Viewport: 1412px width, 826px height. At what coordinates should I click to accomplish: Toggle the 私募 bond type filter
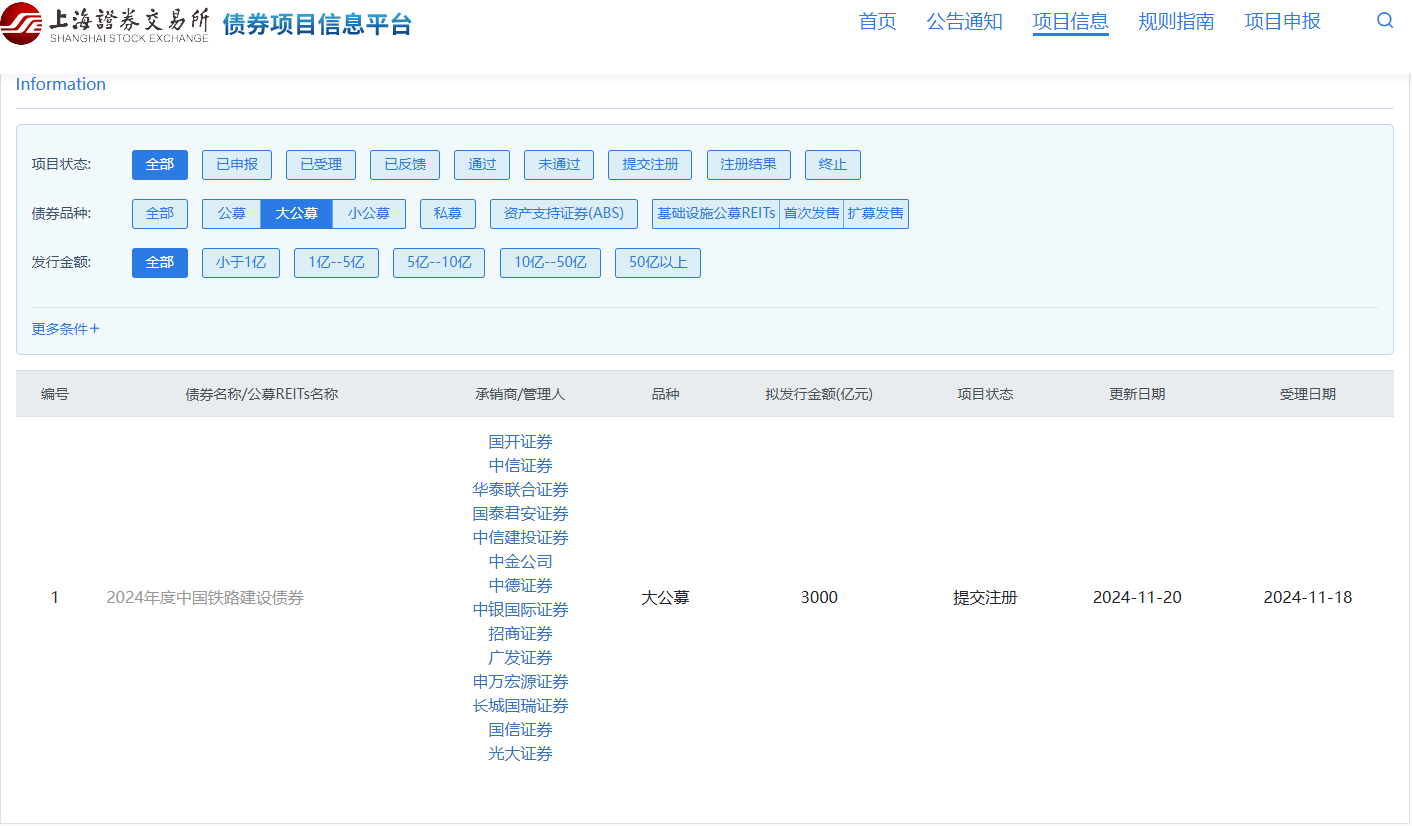click(447, 213)
